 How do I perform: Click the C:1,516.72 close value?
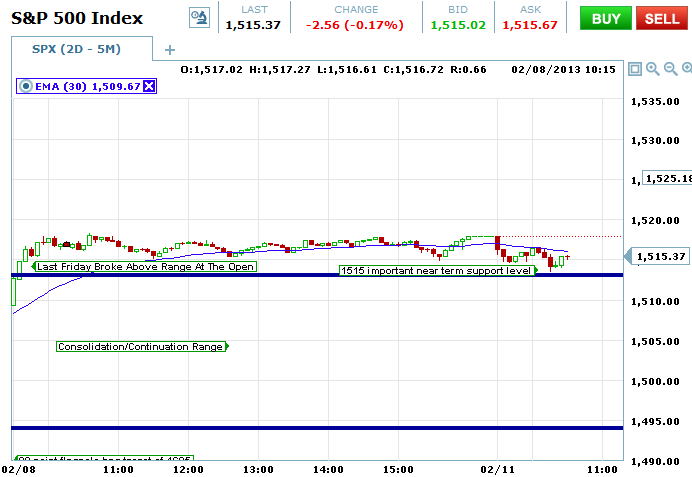pos(414,70)
